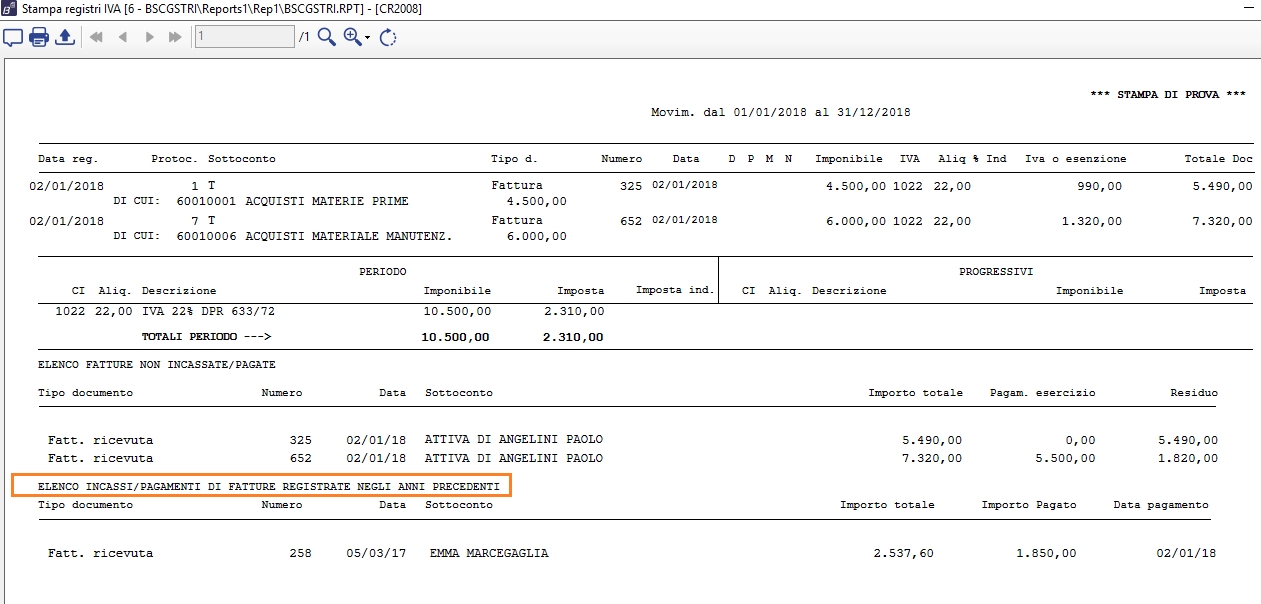Toggle the group tree panel icon
The image size is (1261, 604).
pyautogui.click(x=13, y=38)
